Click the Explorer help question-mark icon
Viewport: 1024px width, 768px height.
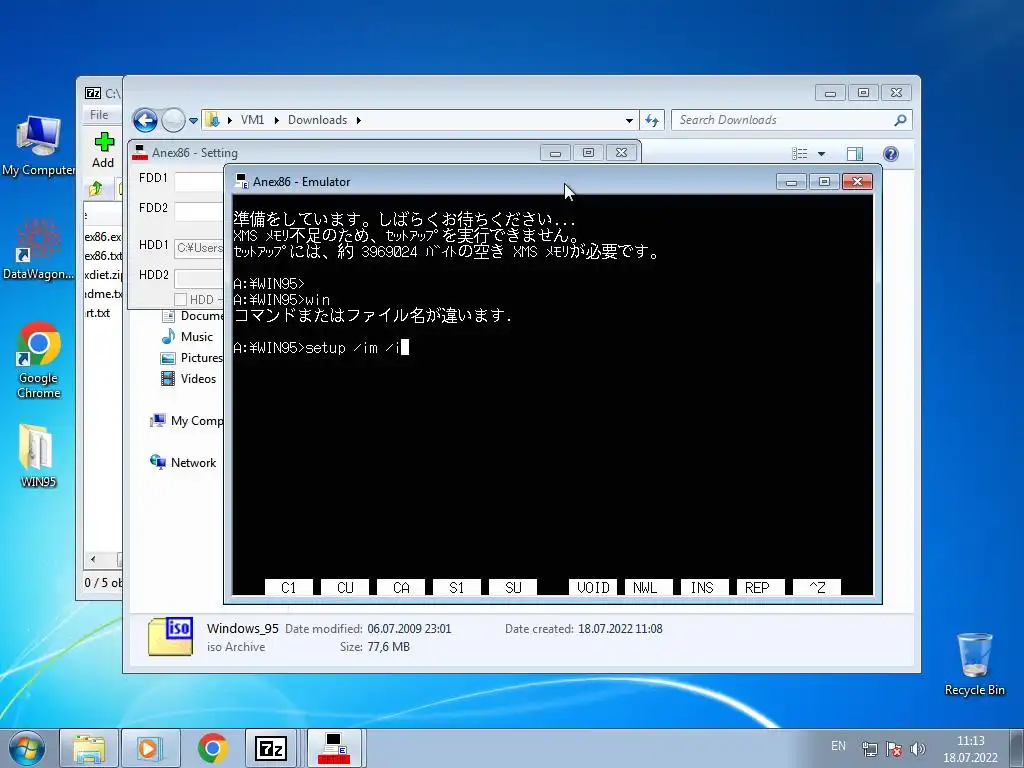[x=891, y=153]
